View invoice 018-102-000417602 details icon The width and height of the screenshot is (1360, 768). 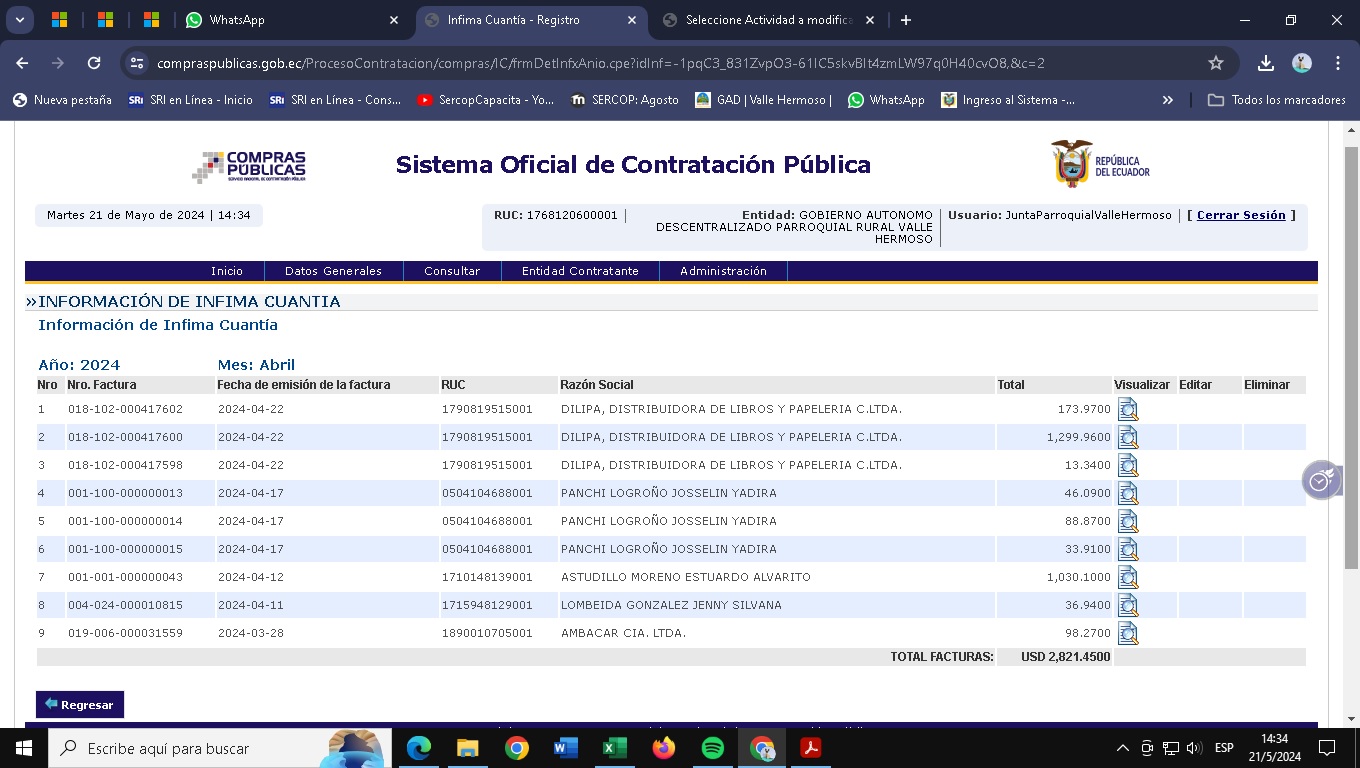tap(1128, 409)
